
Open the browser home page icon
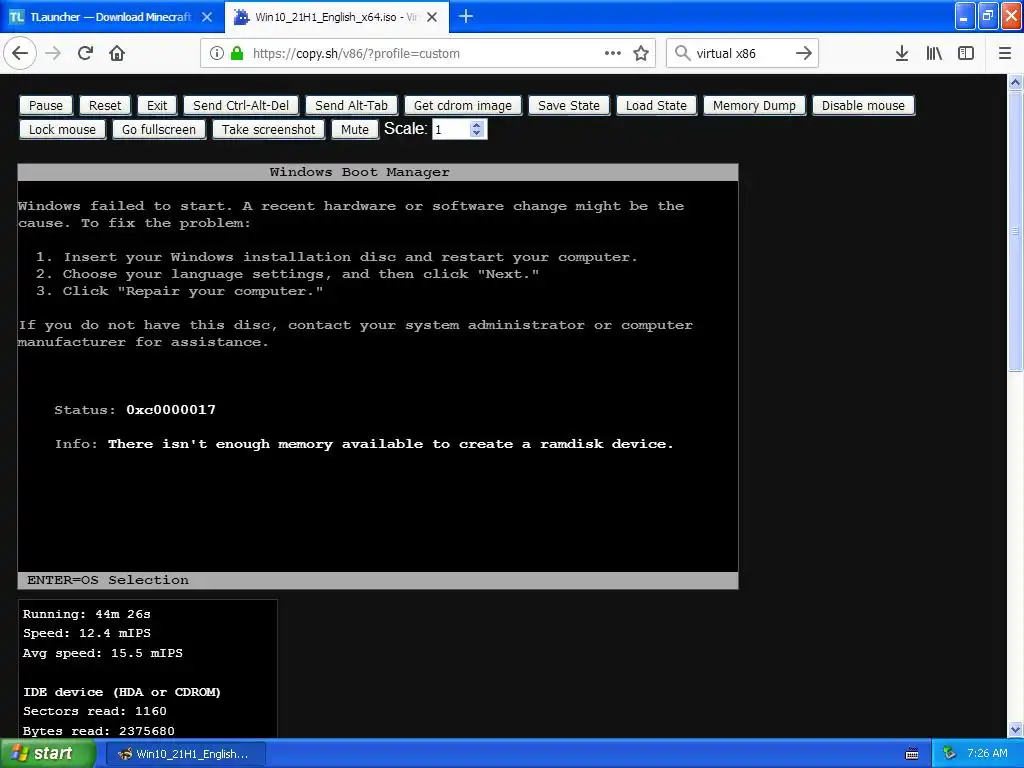(117, 53)
